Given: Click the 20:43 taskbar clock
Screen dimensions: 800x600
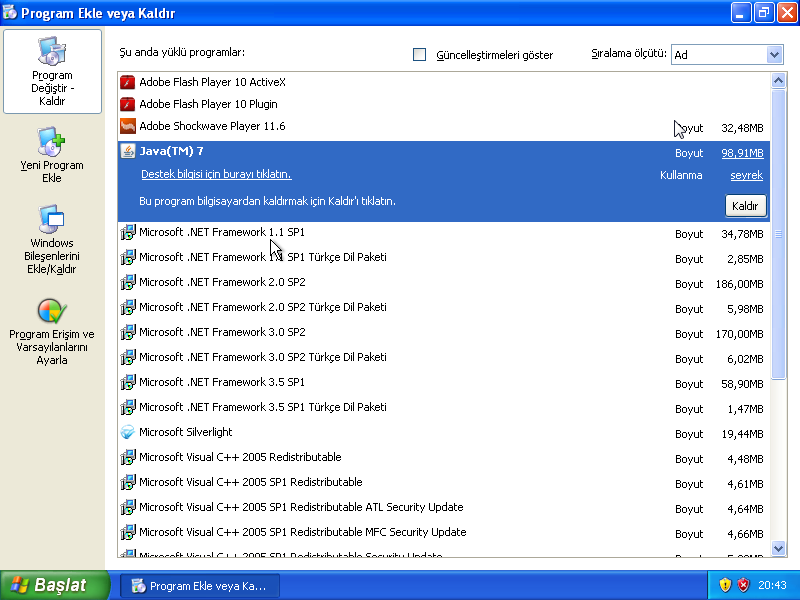Looking at the screenshot, I should tap(772, 585).
